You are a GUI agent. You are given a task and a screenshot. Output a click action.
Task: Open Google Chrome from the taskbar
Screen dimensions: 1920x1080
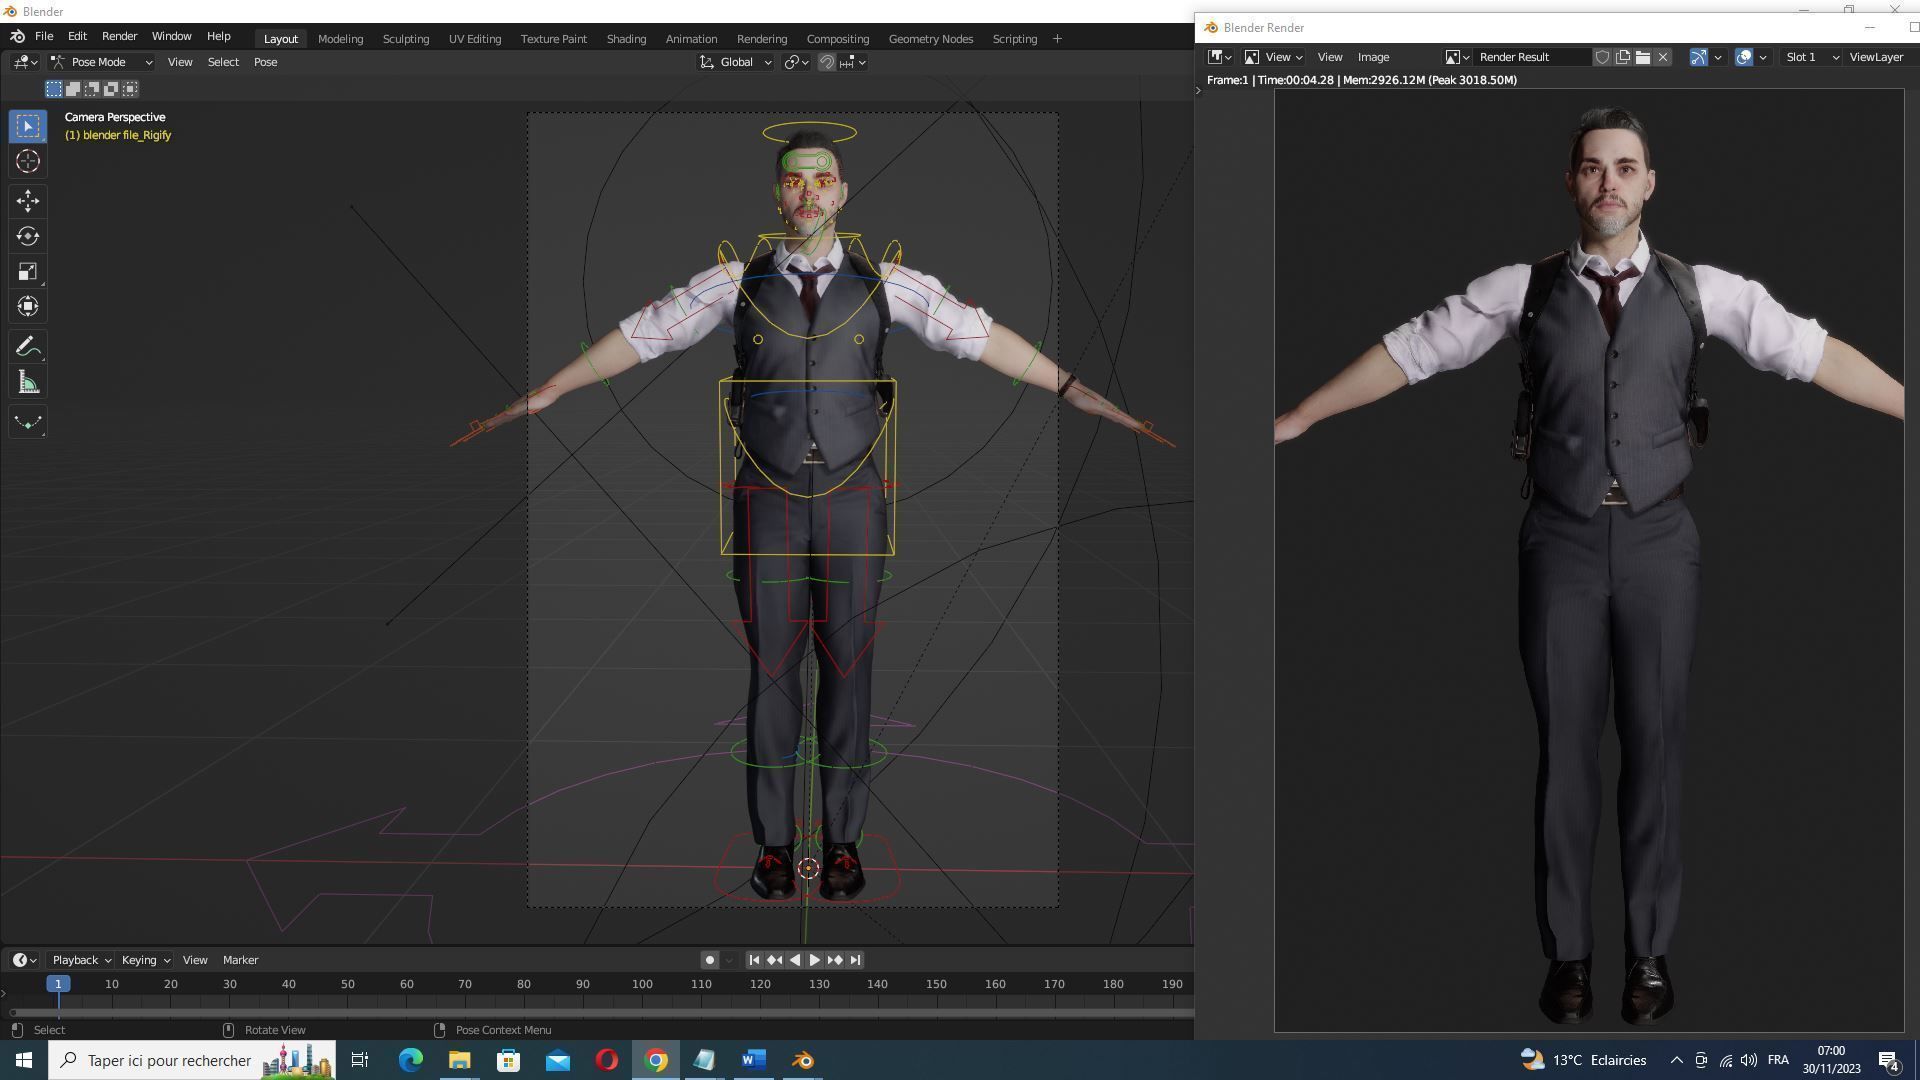coord(656,1060)
